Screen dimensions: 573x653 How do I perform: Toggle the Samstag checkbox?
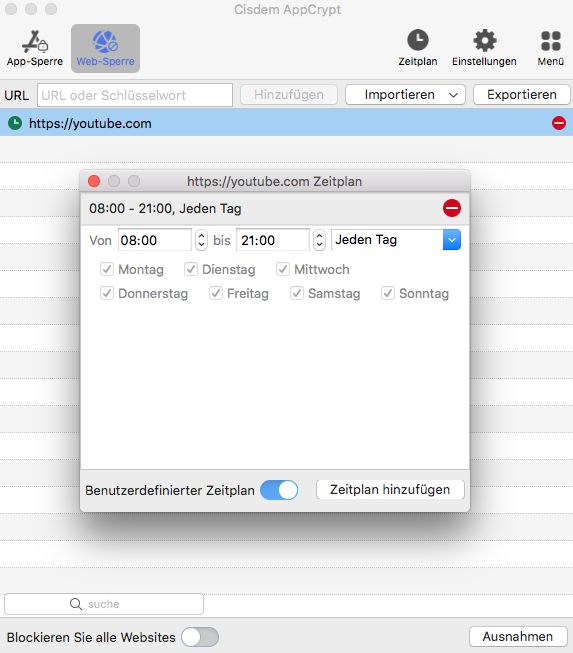pyautogui.click(x=296, y=293)
